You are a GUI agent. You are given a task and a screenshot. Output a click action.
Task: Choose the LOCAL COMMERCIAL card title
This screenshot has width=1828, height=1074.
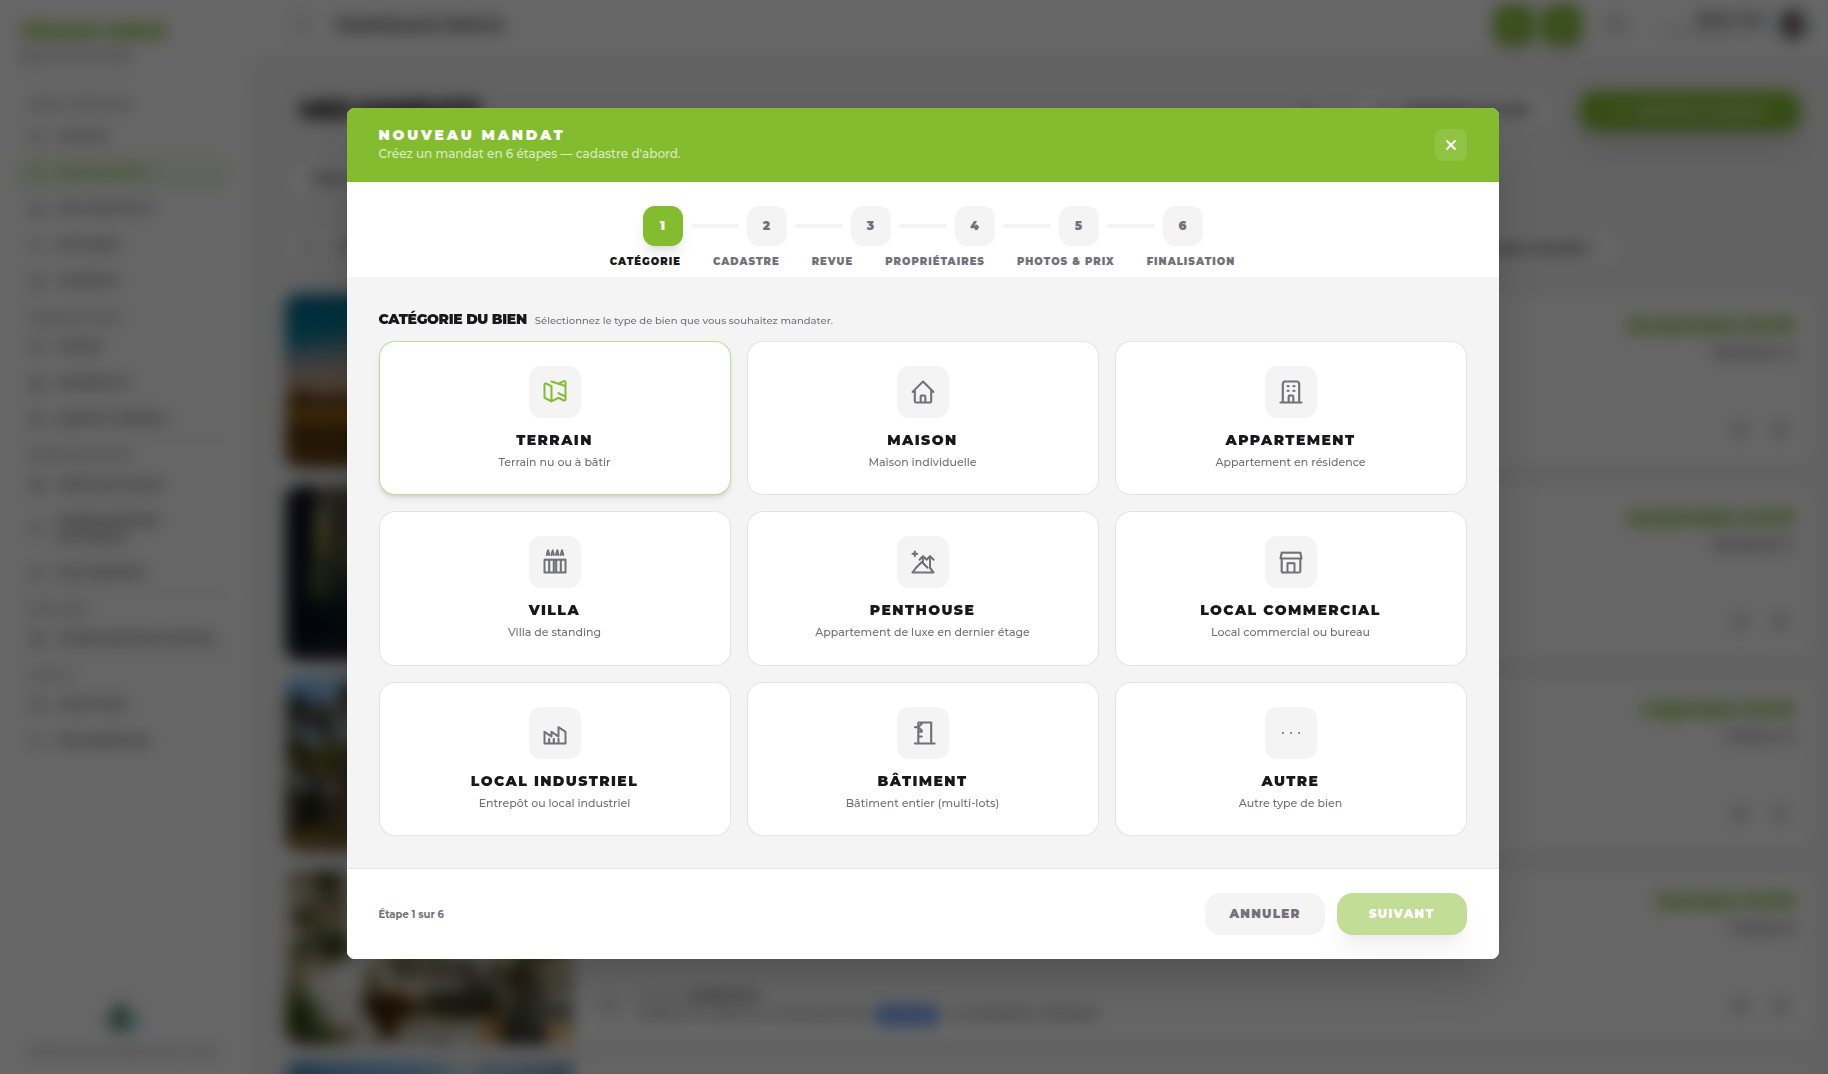(x=1290, y=610)
